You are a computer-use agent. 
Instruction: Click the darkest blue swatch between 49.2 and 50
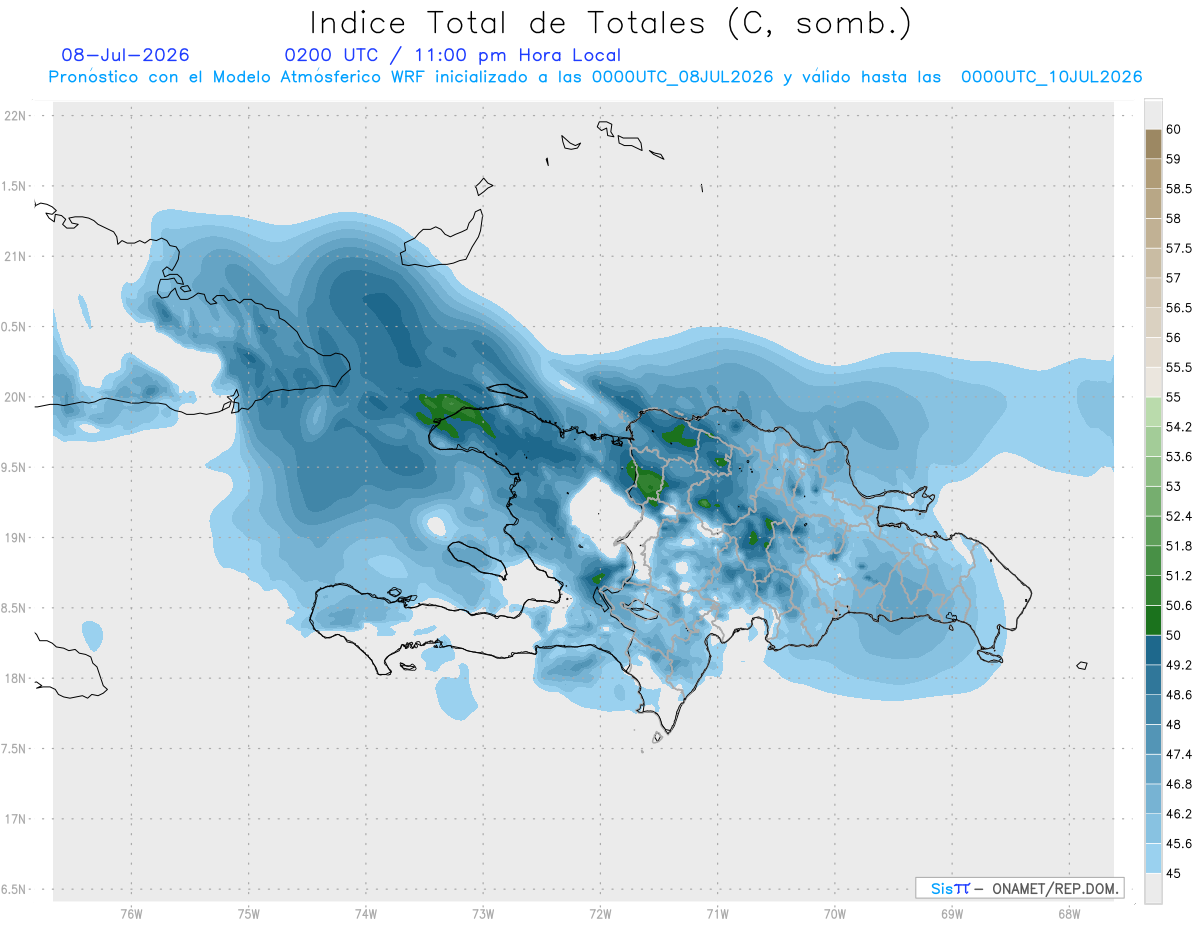[1153, 650]
